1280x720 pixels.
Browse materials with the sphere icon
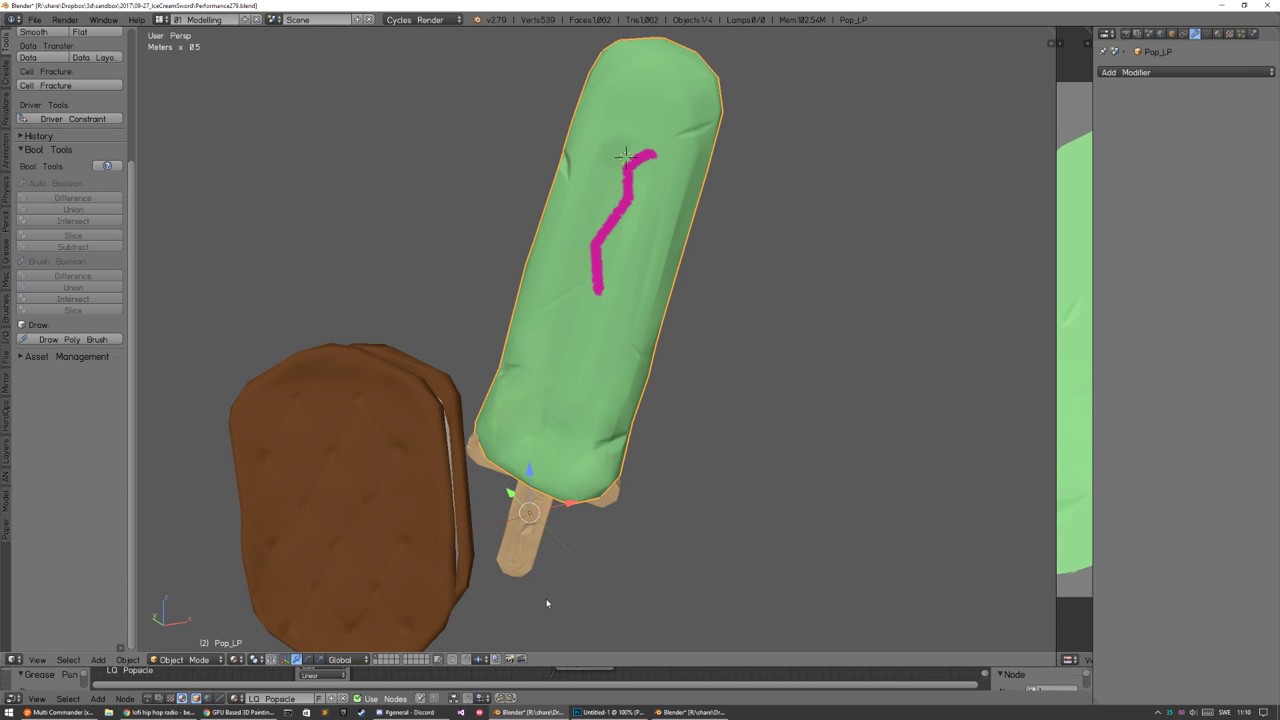pyautogui.click(x=237, y=698)
